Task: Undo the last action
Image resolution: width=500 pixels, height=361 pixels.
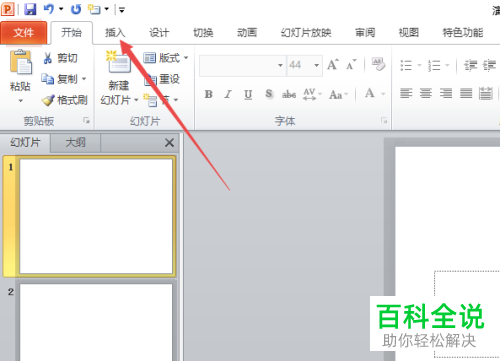Action: point(49,9)
